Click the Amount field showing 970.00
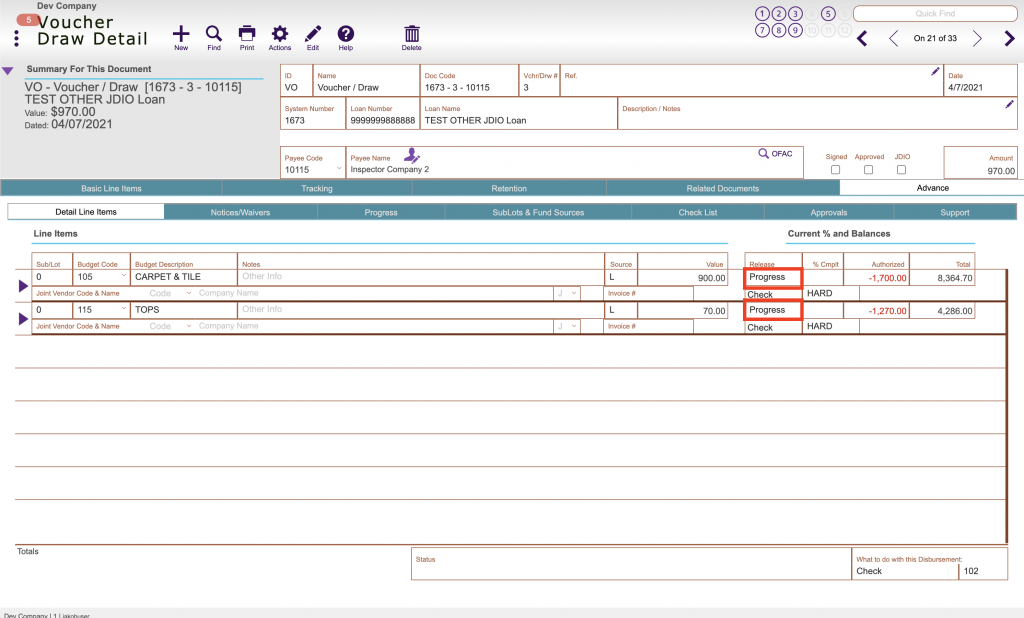1024x618 pixels. (980, 163)
